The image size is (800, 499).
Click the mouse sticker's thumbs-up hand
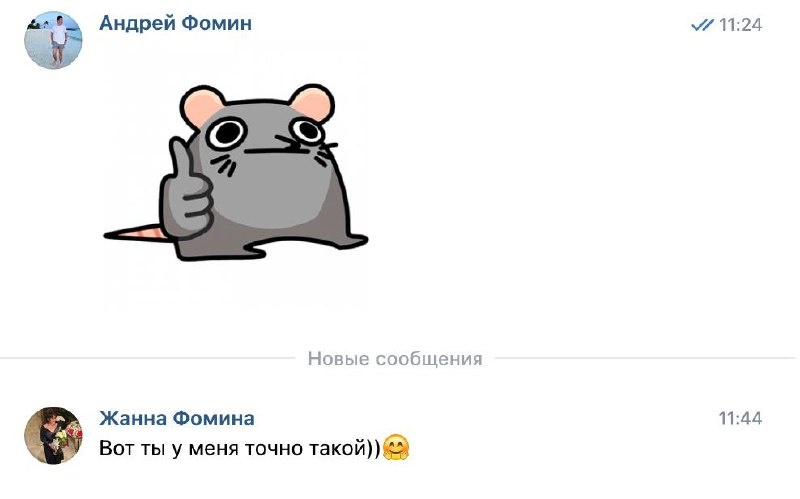coord(186,190)
